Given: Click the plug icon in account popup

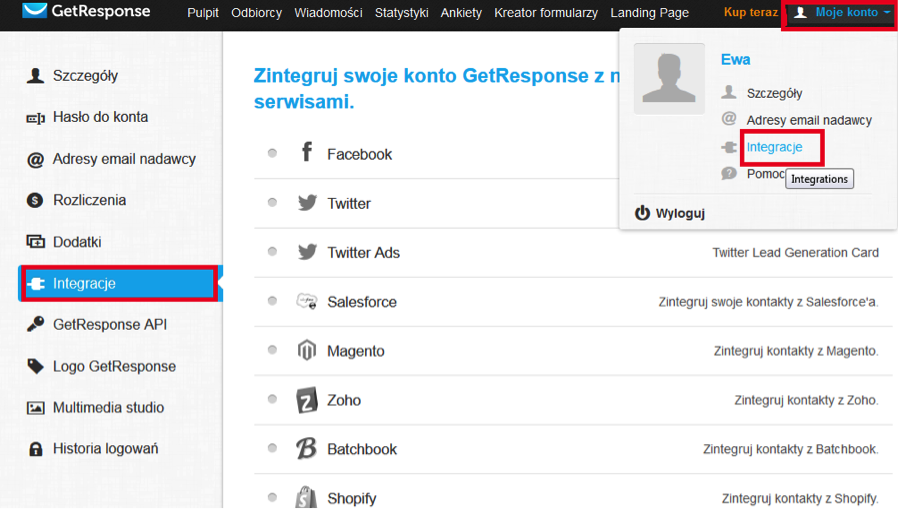Looking at the screenshot, I should coord(729,147).
